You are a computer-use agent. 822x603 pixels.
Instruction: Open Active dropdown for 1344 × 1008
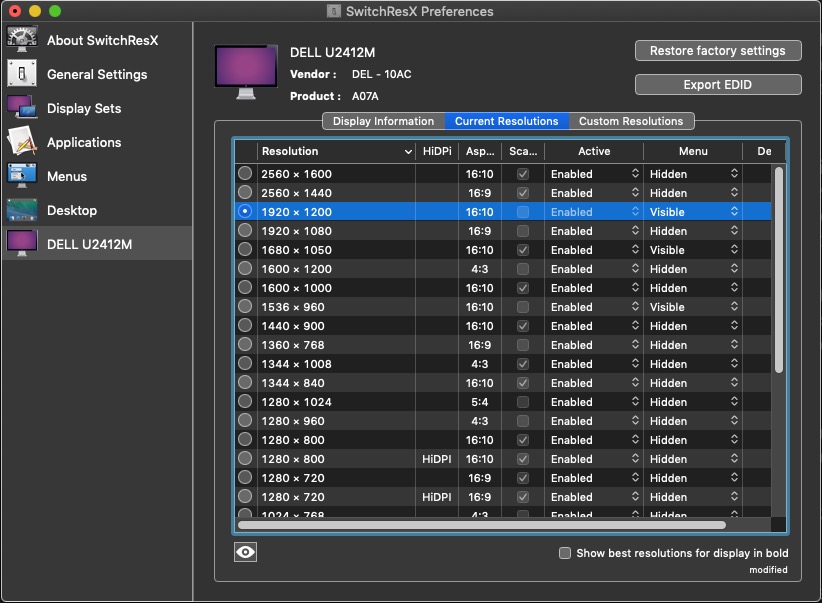tap(594, 364)
